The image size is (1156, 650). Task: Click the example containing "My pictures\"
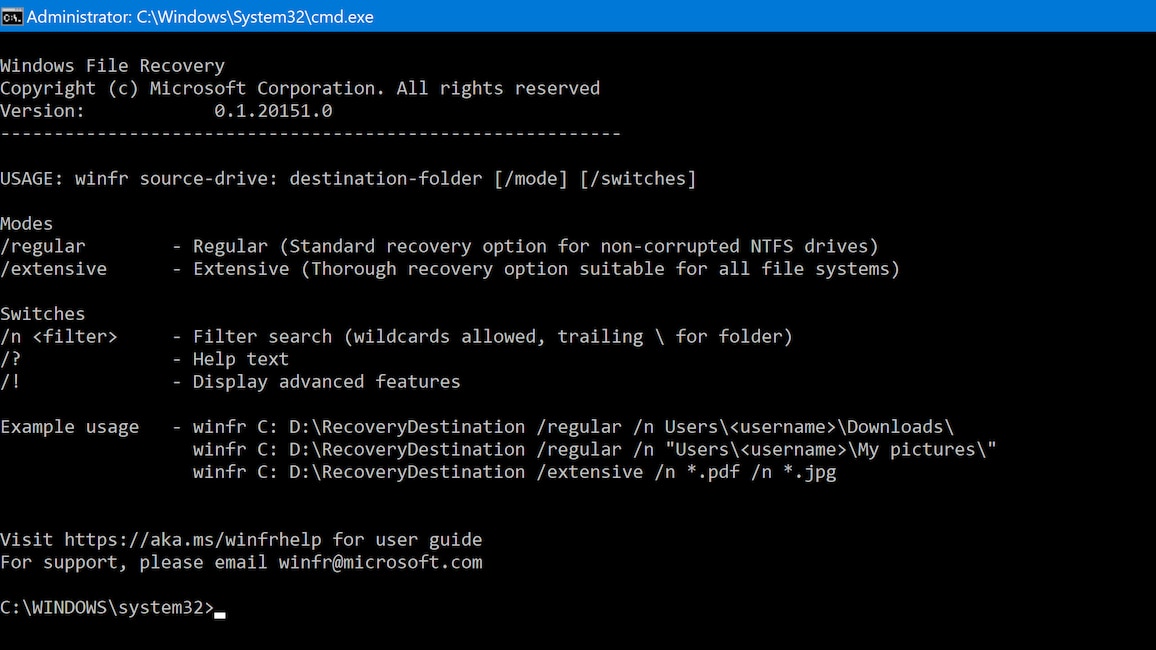[594, 450]
